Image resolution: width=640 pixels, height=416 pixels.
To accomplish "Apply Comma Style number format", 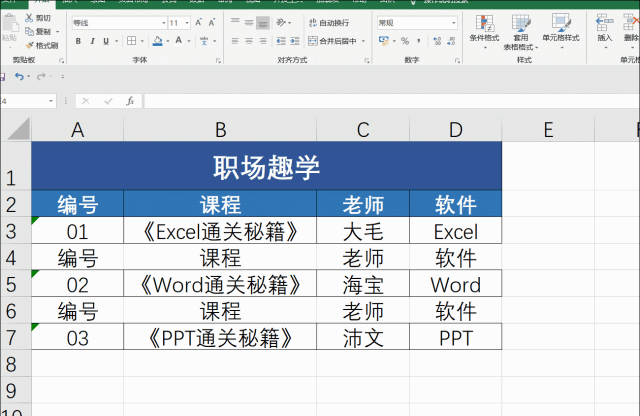I will coord(419,41).
